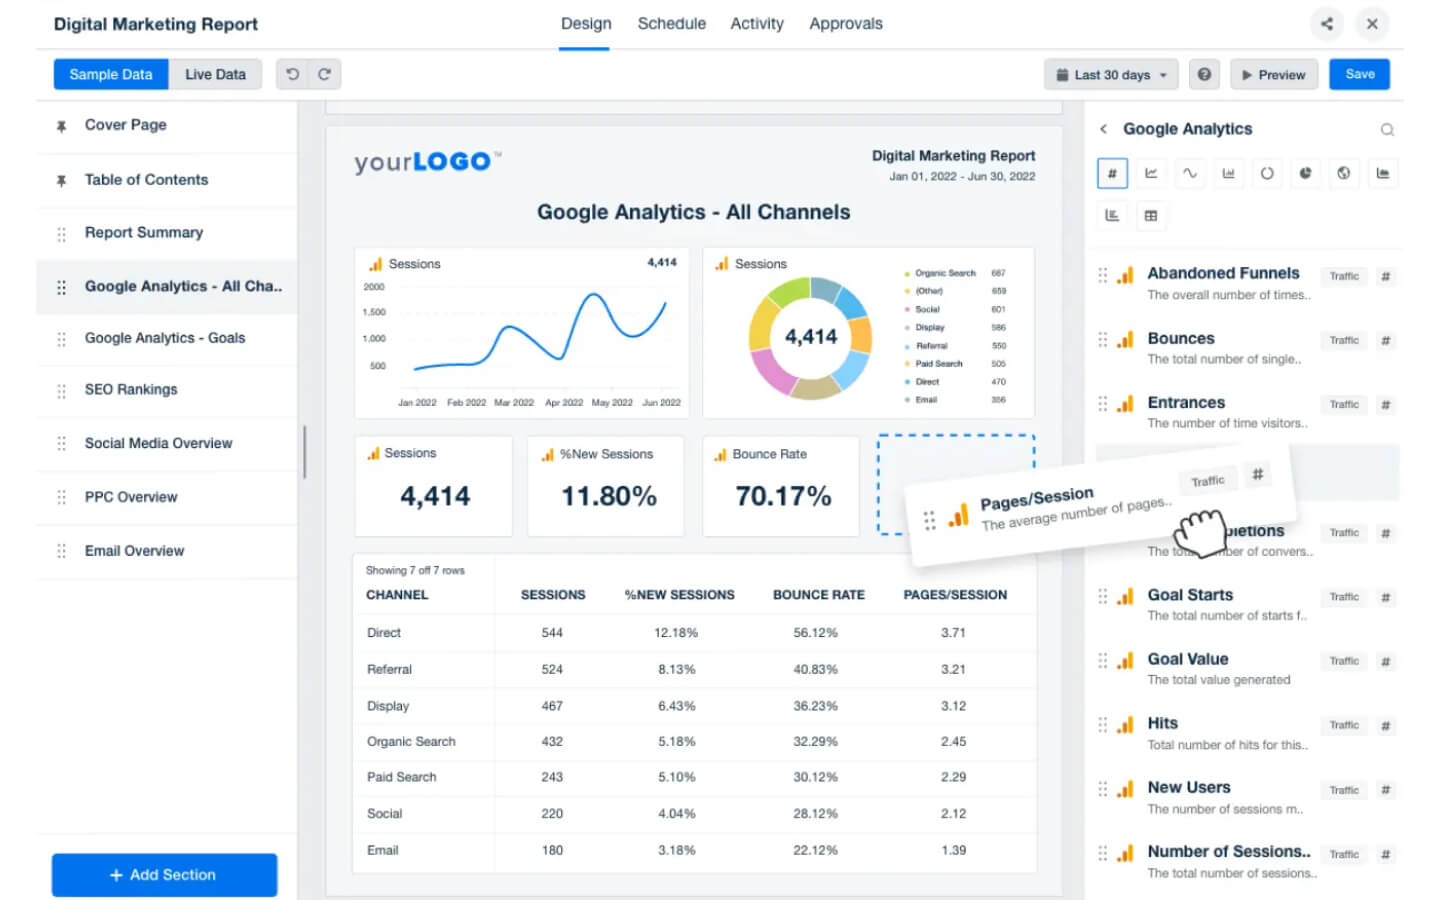
Task: Toggle the number display for Hits widget
Action: (x=1386, y=725)
